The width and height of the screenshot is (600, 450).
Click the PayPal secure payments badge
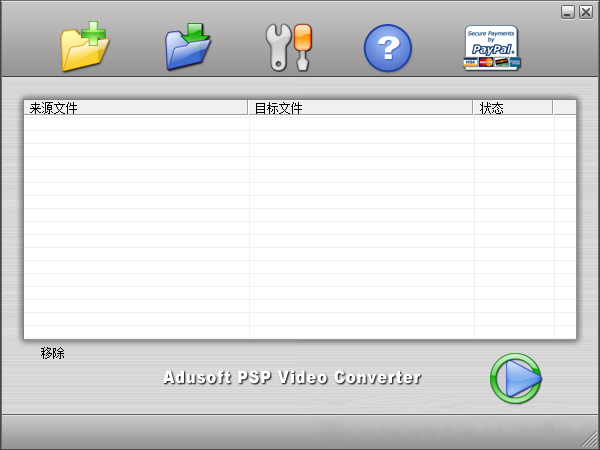[x=492, y=48]
